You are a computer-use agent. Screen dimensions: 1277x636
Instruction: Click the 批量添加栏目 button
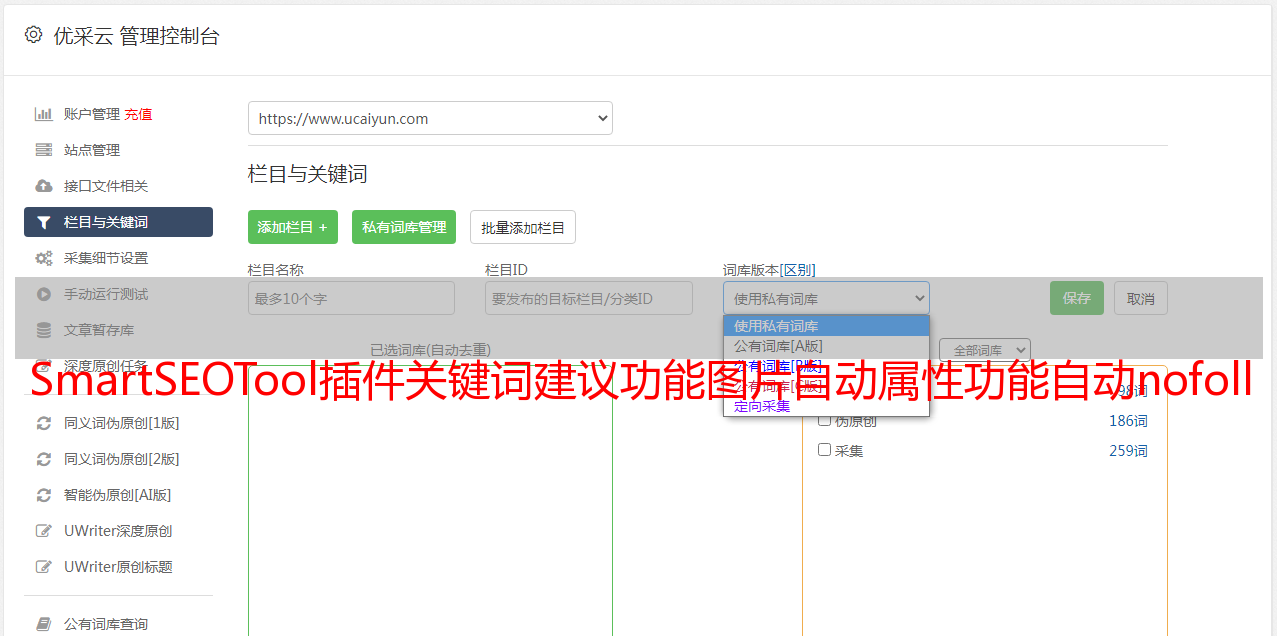pyautogui.click(x=523, y=227)
